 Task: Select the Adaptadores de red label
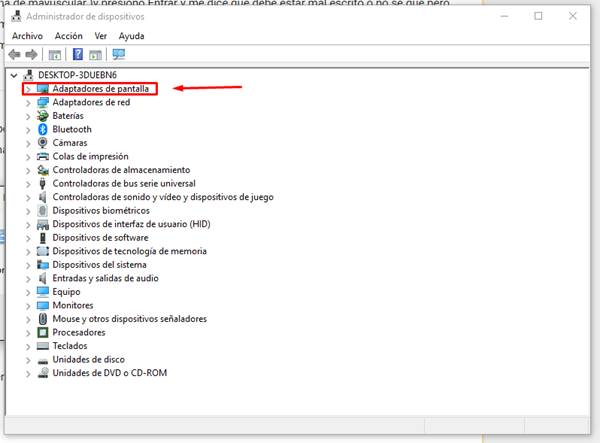pyautogui.click(x=91, y=102)
